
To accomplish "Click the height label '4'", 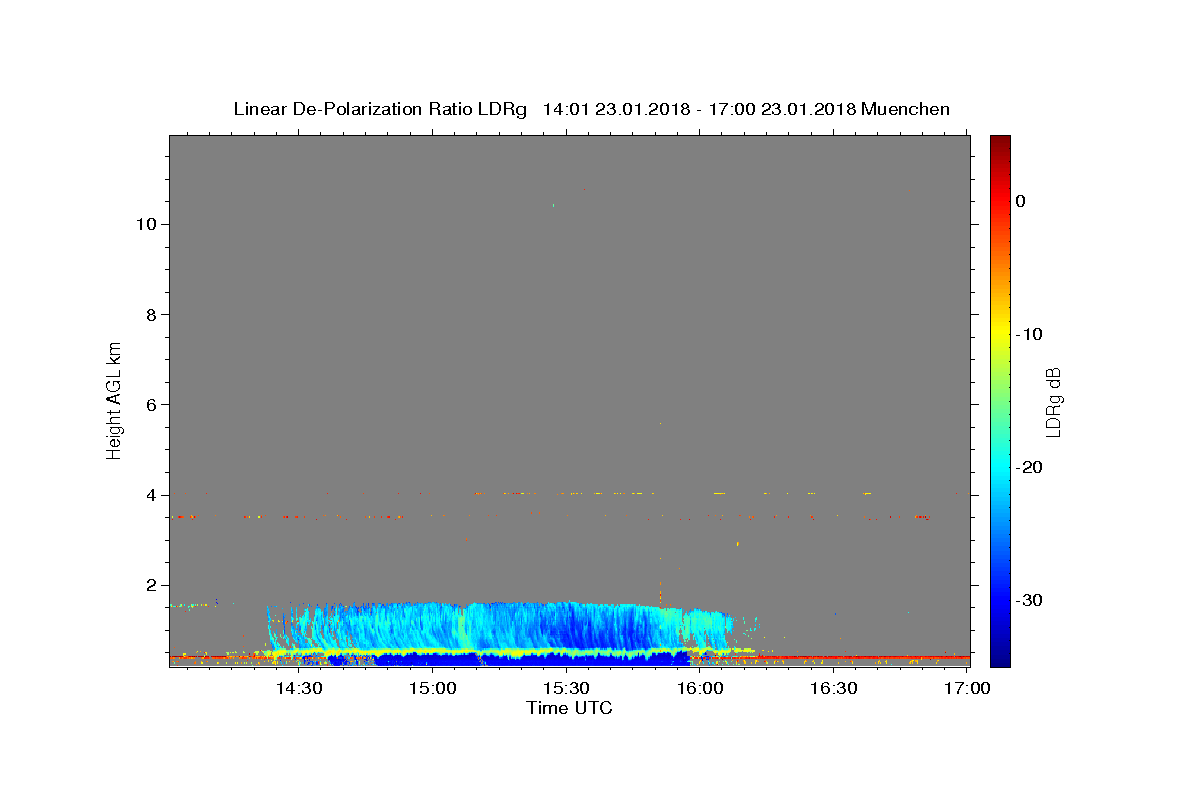I will [152, 495].
